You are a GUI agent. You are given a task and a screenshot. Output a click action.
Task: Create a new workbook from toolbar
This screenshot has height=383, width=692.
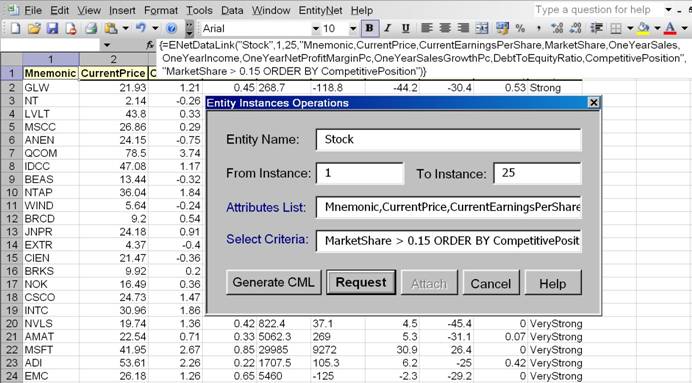tap(15, 29)
